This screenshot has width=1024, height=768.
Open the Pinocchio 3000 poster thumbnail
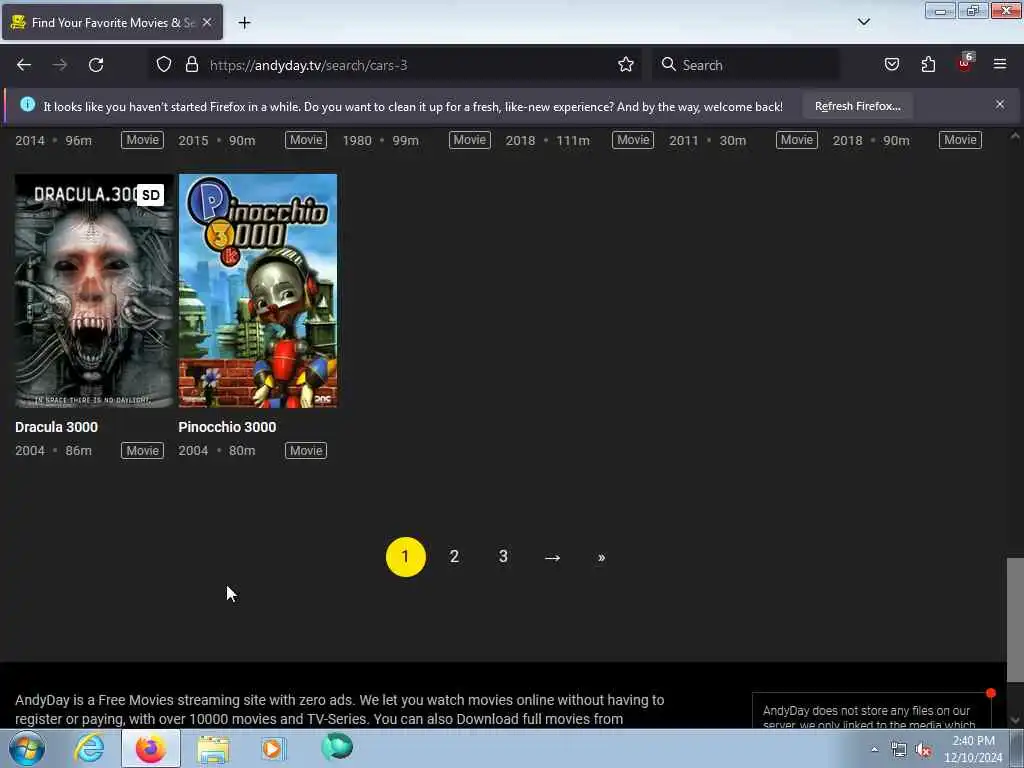[x=258, y=291]
